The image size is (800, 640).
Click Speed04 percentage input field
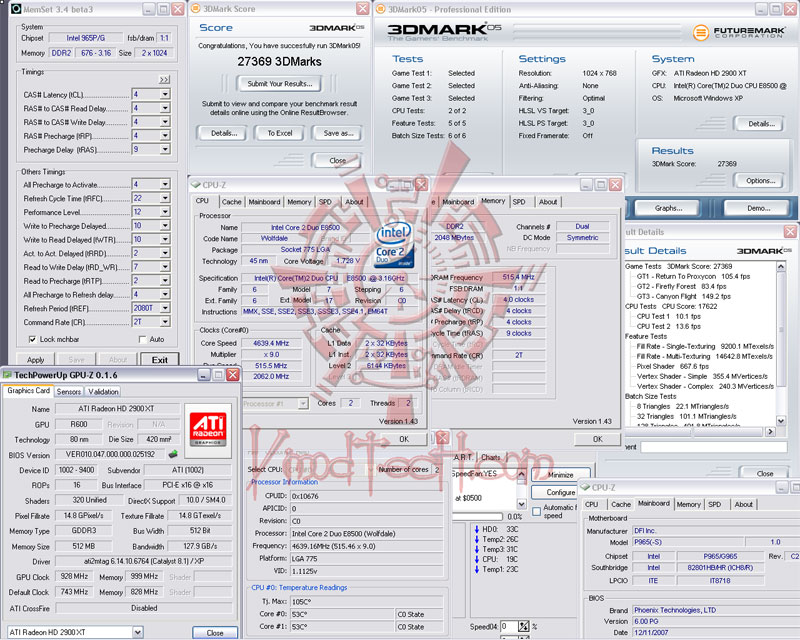509,626
